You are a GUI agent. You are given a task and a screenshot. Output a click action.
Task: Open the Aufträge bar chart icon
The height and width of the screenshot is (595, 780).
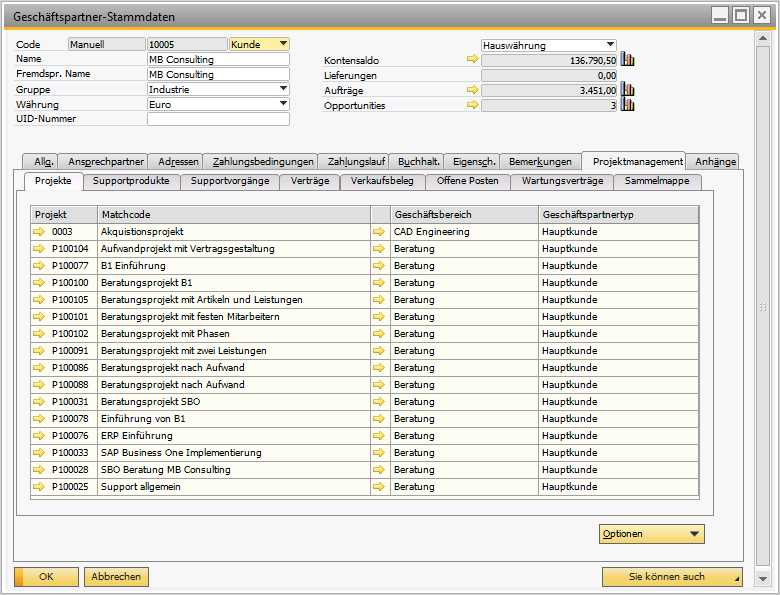628,90
